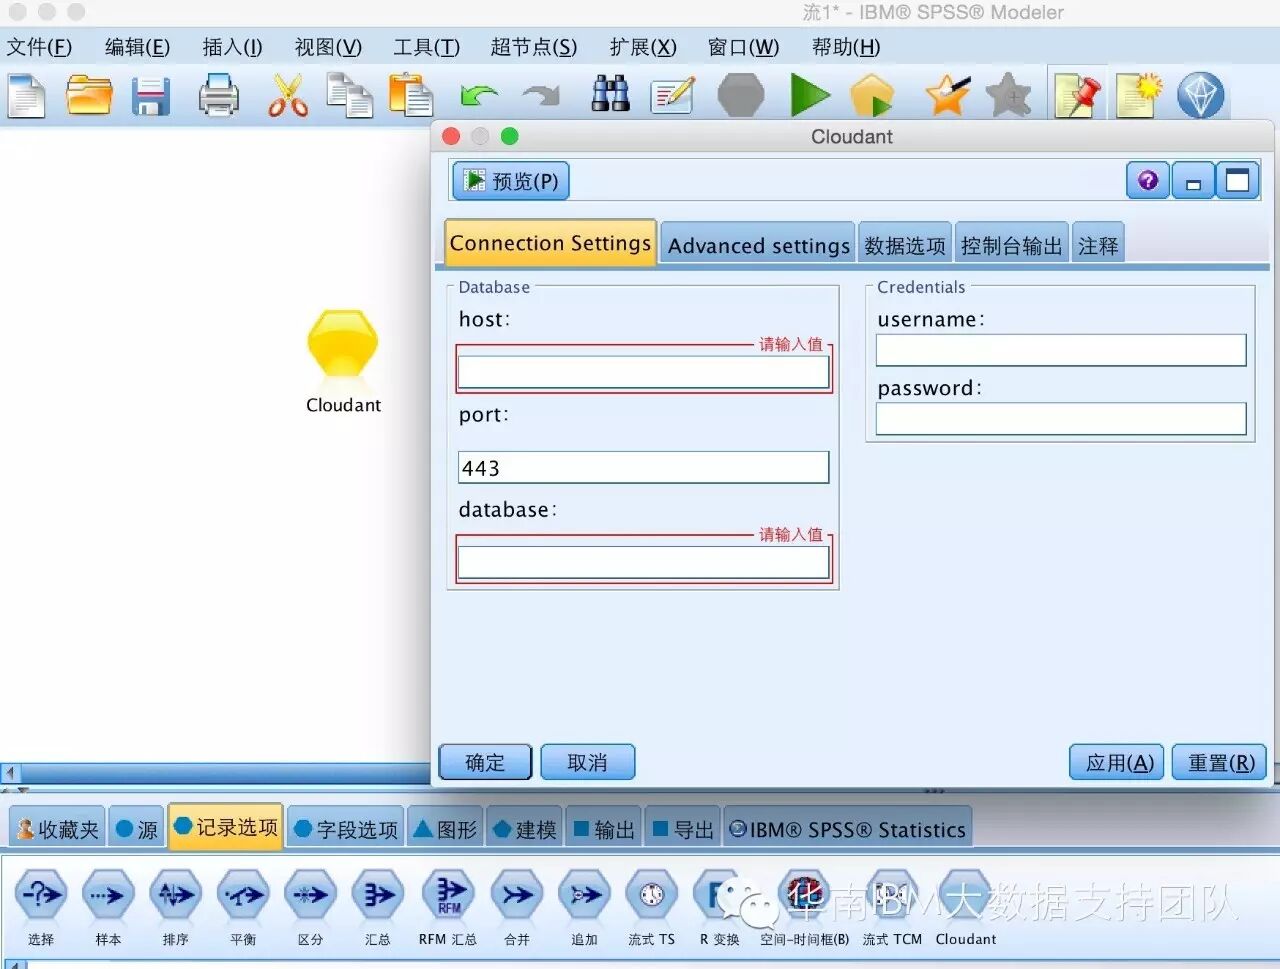The width and height of the screenshot is (1280, 969).
Task: Switch to the Connection Settings tab
Action: tap(550, 243)
